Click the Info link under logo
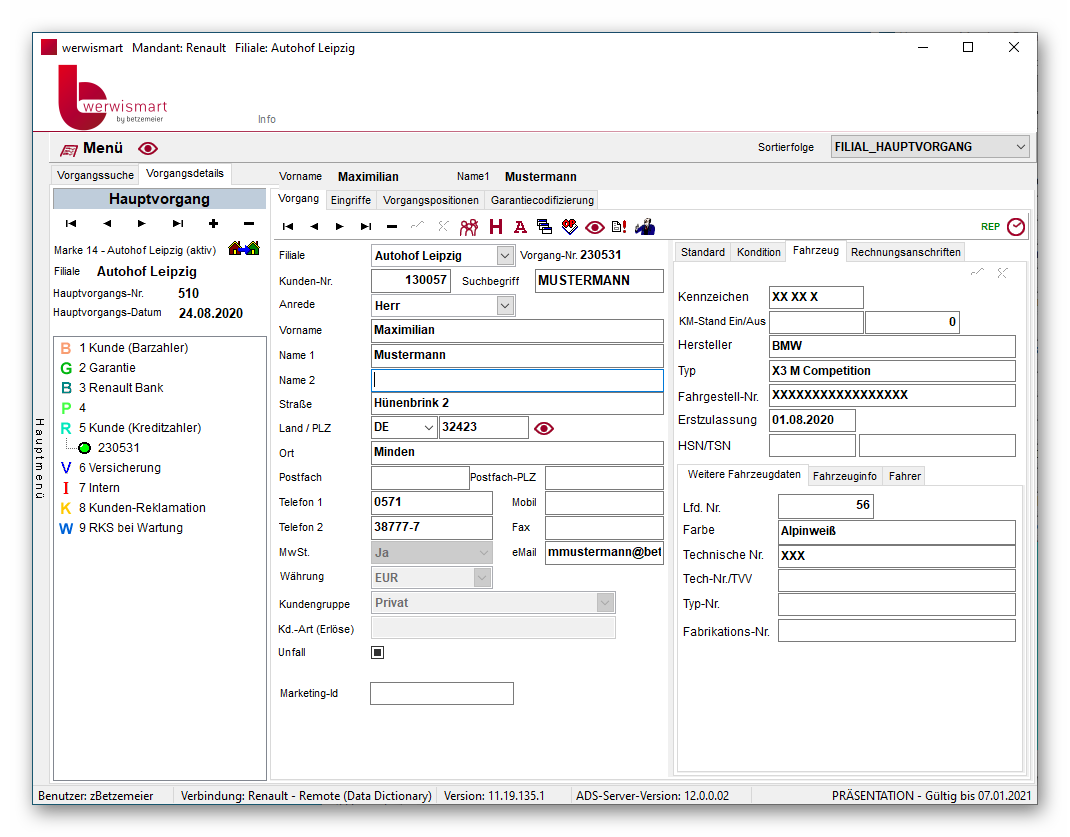 coord(267,119)
